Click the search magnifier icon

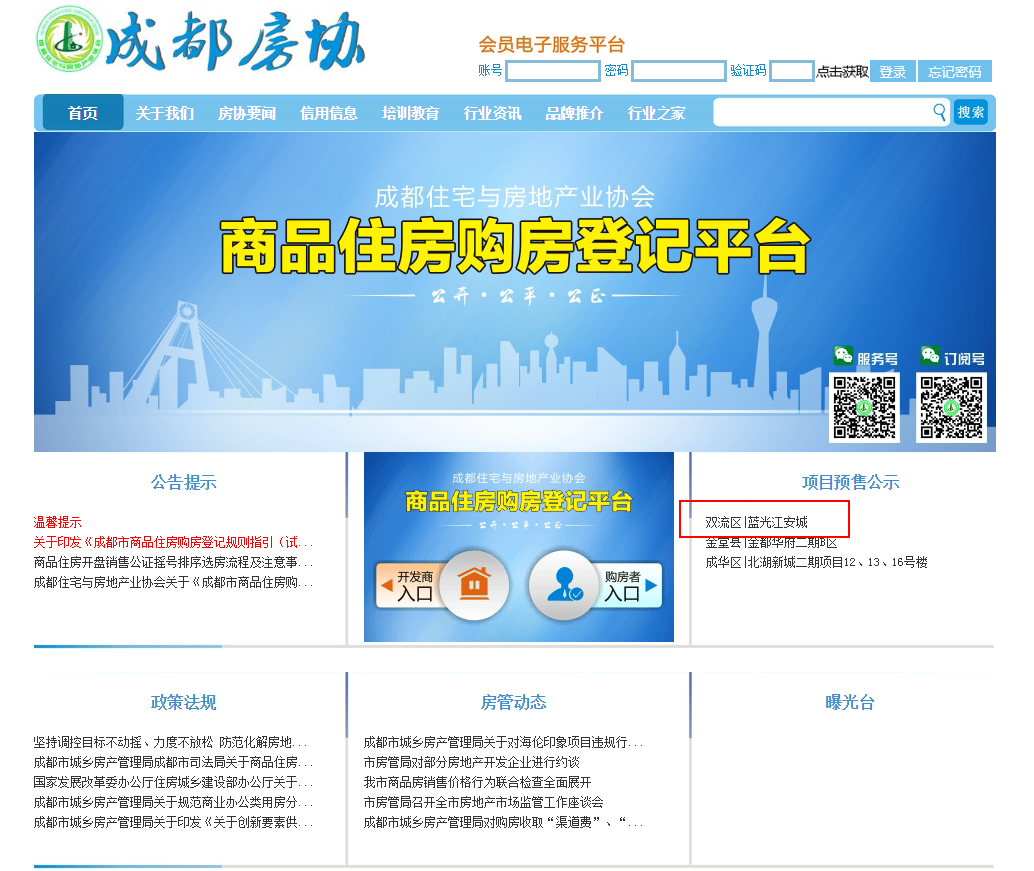pos(939,111)
